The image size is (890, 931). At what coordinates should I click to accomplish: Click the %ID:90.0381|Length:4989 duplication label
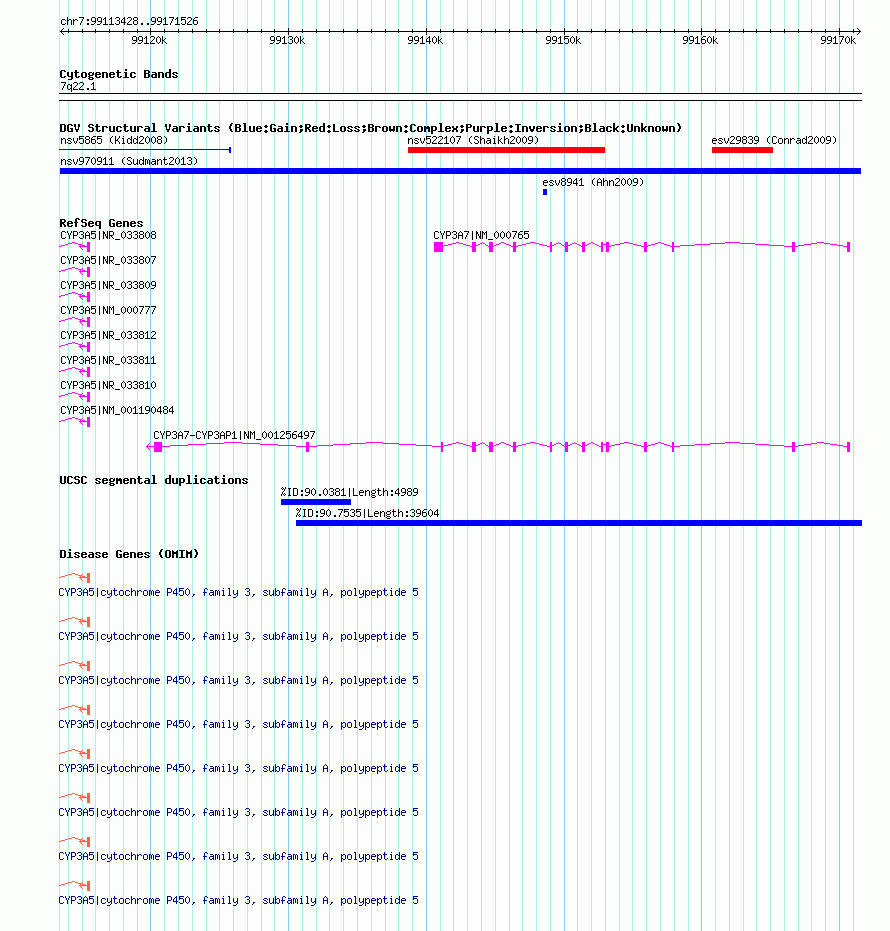pyautogui.click(x=350, y=493)
